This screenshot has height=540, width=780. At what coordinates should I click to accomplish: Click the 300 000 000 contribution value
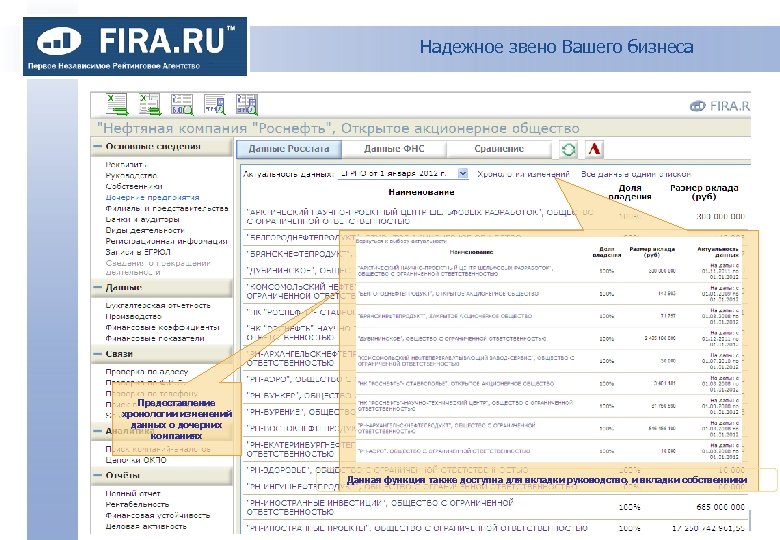point(720,216)
